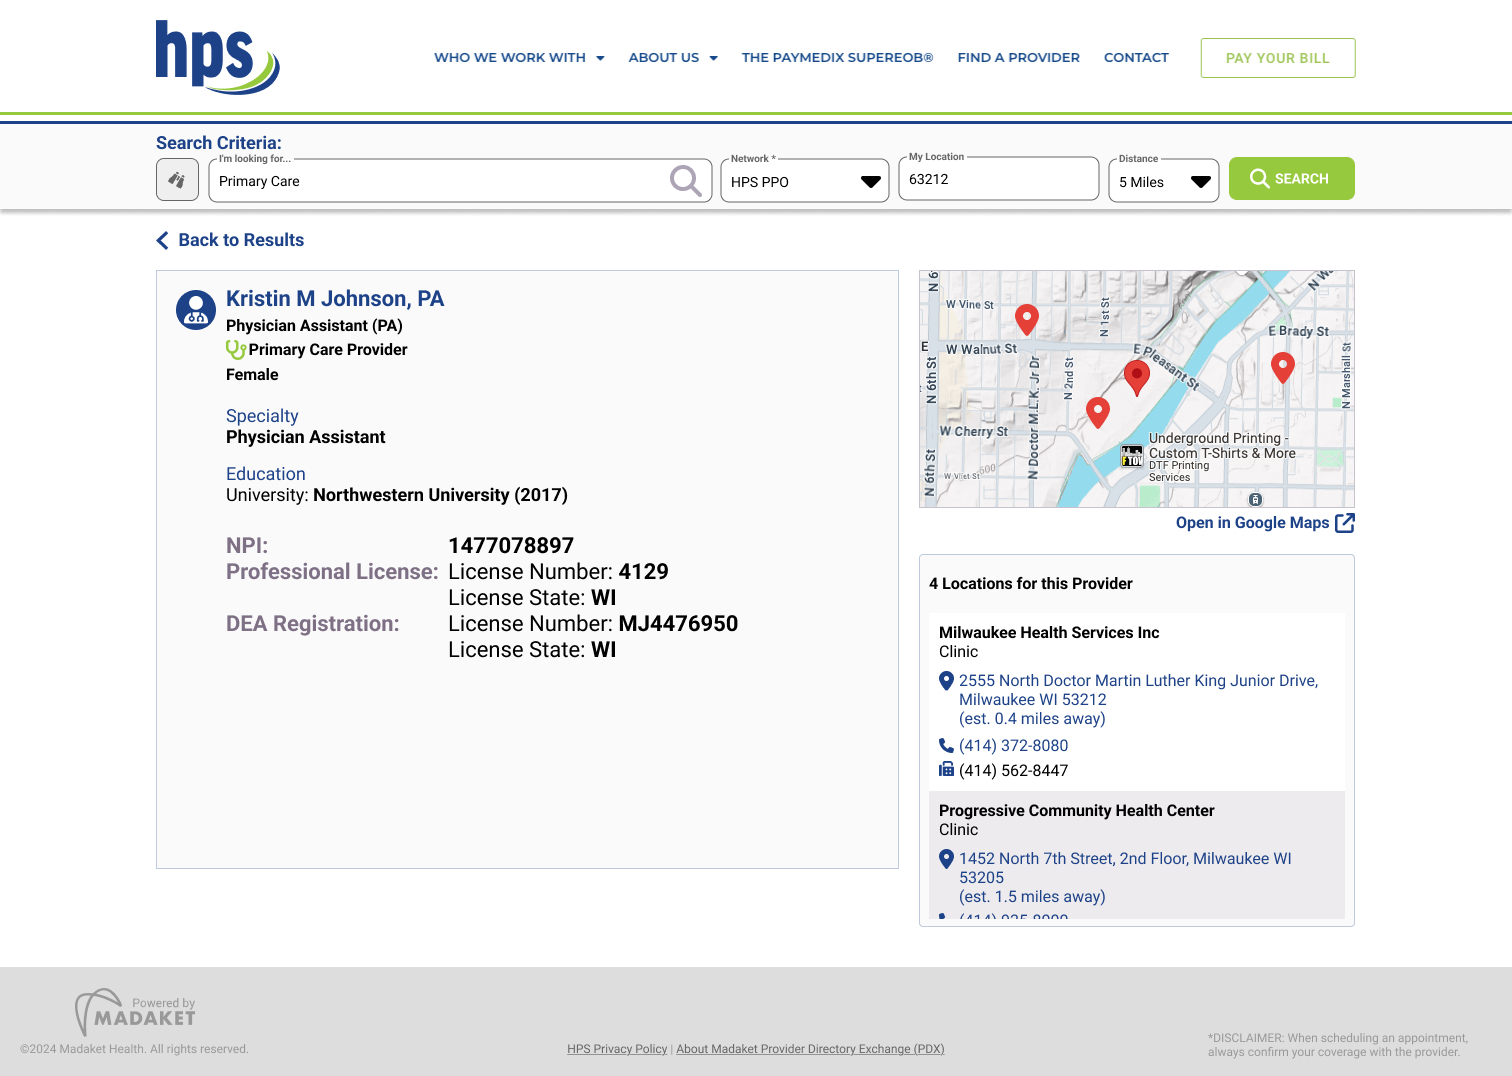Open The Paymedix SuperEOB menu item
This screenshot has width=1512, height=1076.
[x=837, y=58]
